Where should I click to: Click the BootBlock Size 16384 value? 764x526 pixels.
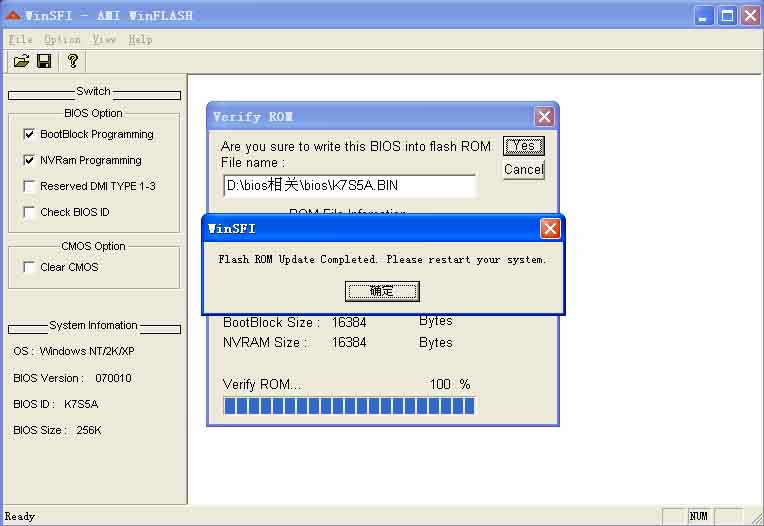pyautogui.click(x=349, y=322)
